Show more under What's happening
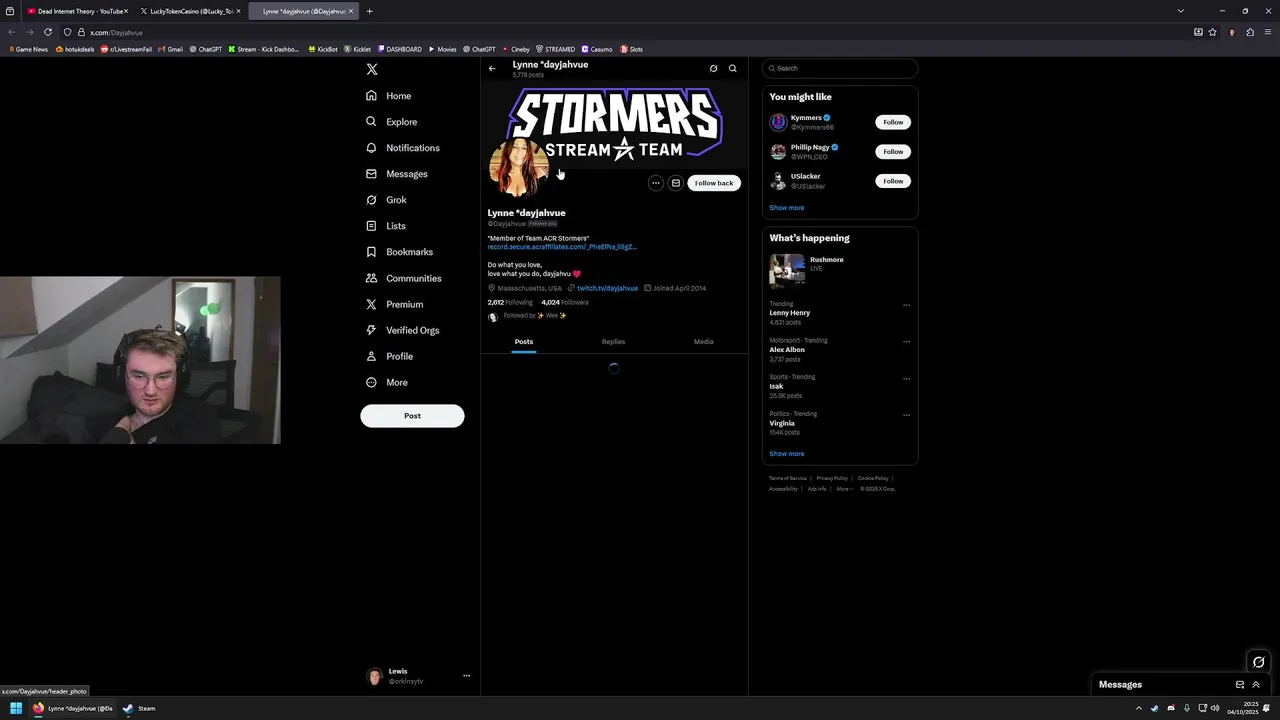The width and height of the screenshot is (1280, 720). [787, 454]
